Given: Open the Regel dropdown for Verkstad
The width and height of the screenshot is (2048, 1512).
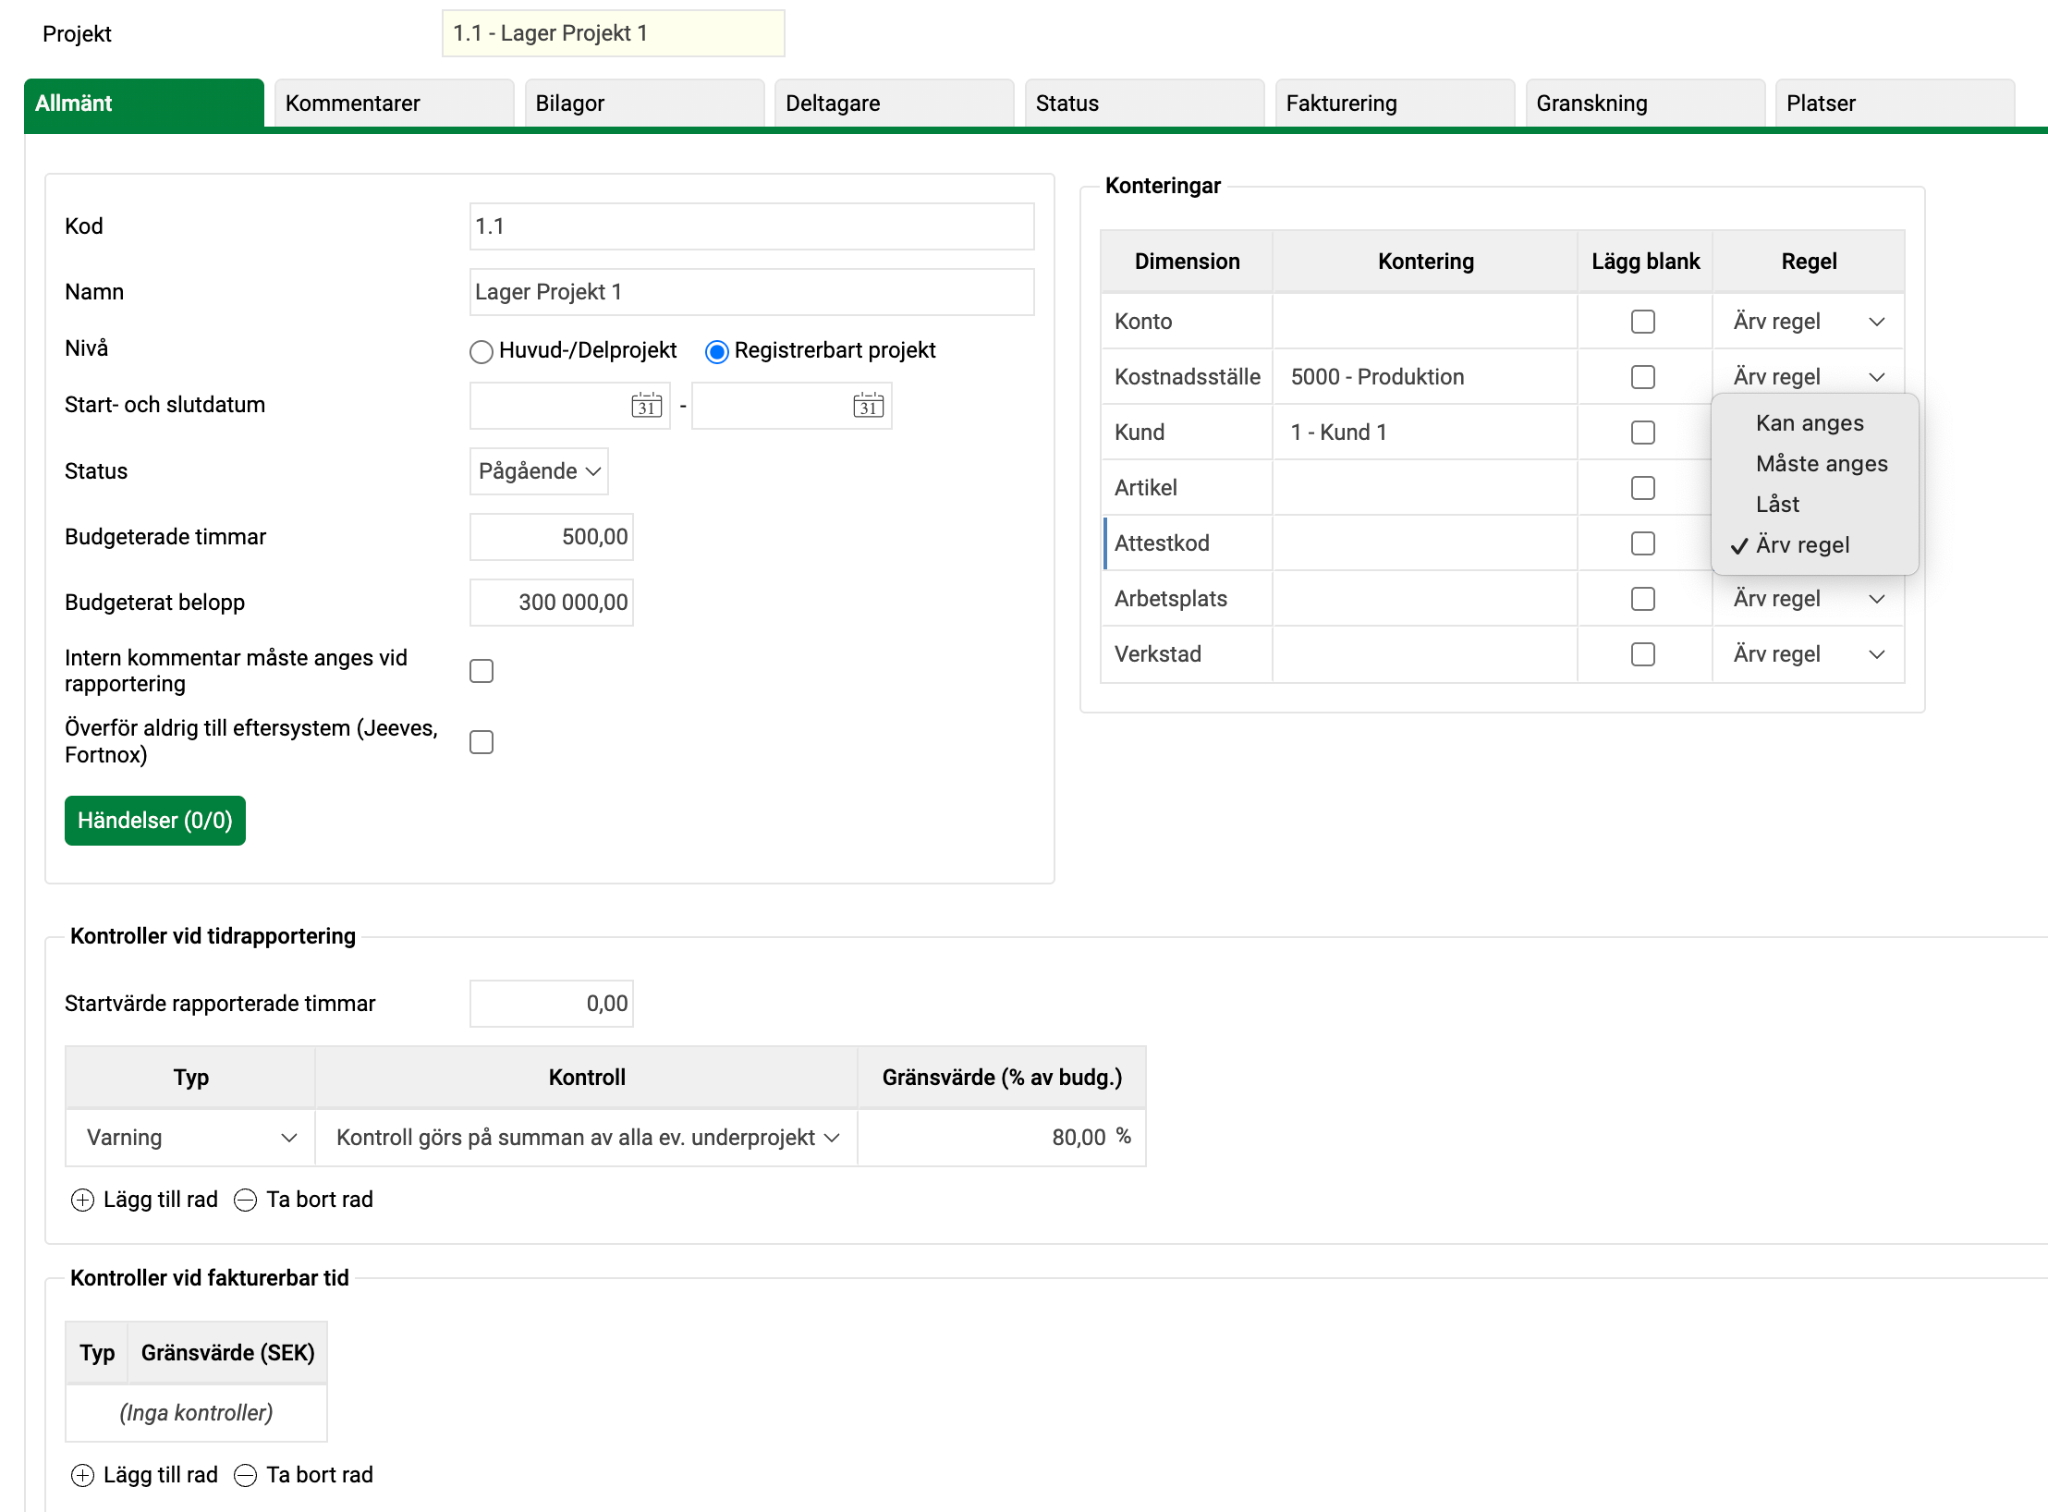Looking at the screenshot, I should (1808, 654).
